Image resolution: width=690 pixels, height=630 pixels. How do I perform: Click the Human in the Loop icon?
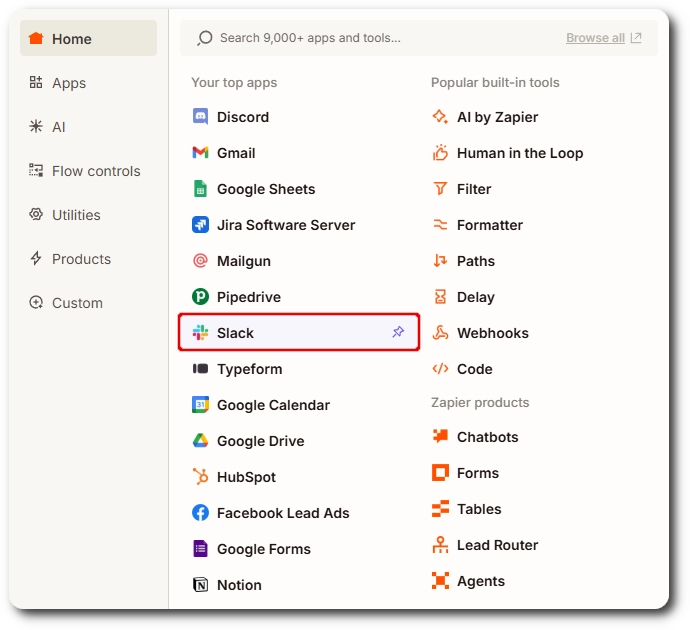(x=440, y=153)
